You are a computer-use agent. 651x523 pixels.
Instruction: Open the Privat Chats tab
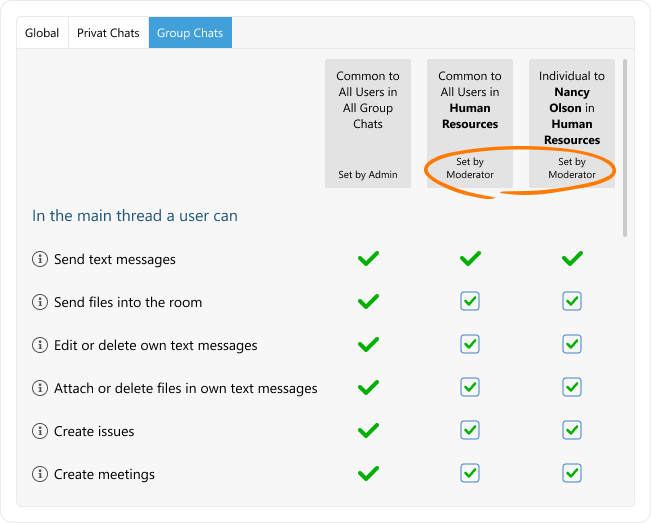[108, 33]
